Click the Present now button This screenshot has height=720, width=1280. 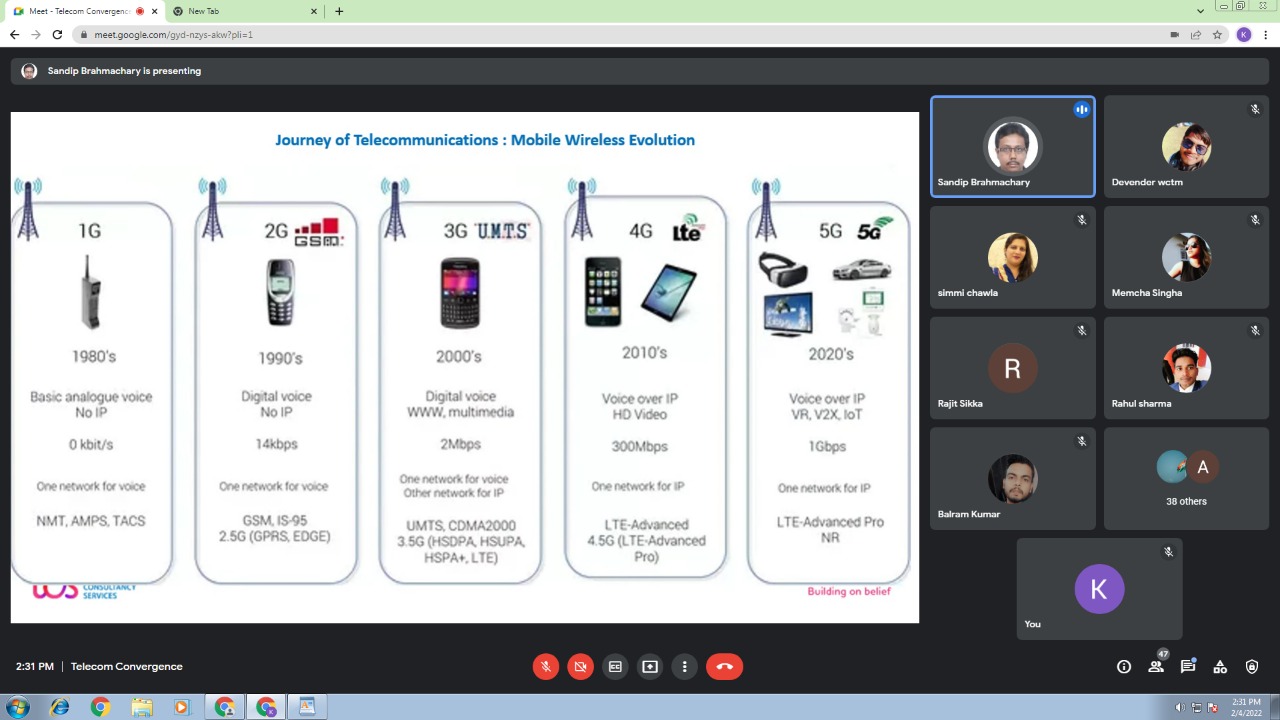[x=650, y=667]
